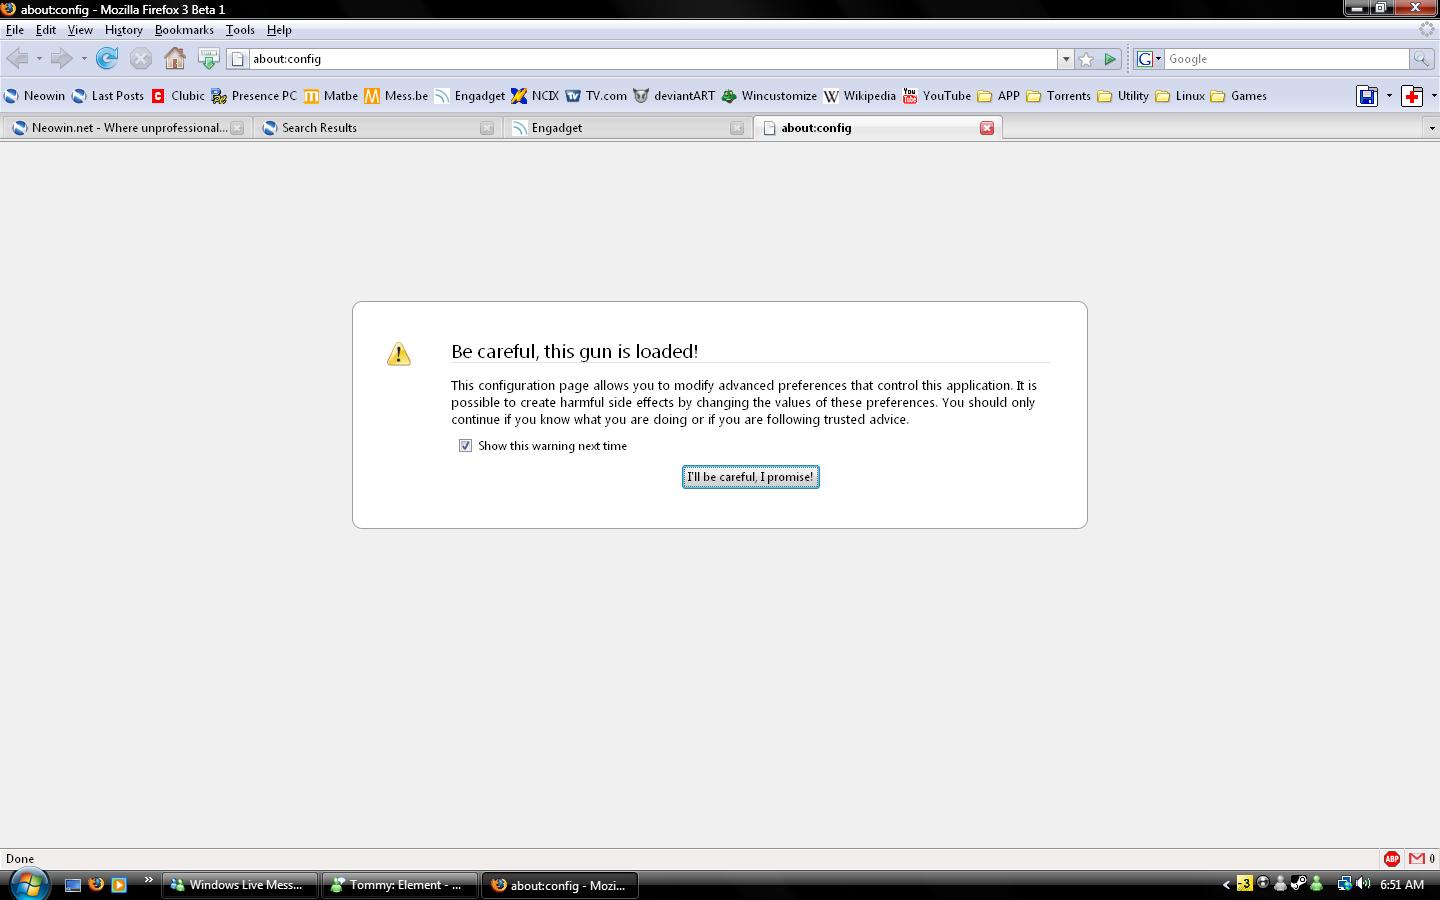This screenshot has height=900, width=1440.
Task: Open the list all tabs dropdown
Action: [x=1431, y=128]
